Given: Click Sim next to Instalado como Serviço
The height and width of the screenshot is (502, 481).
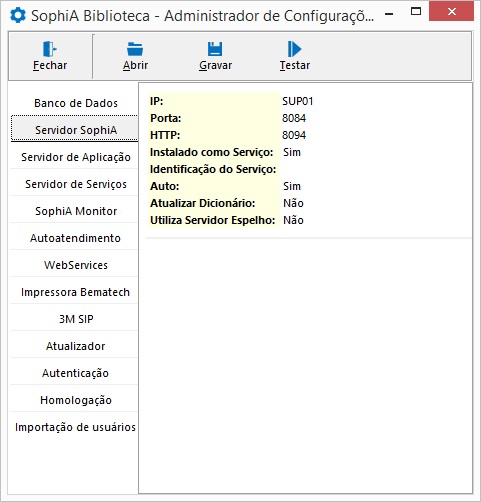Looking at the screenshot, I should (292, 152).
